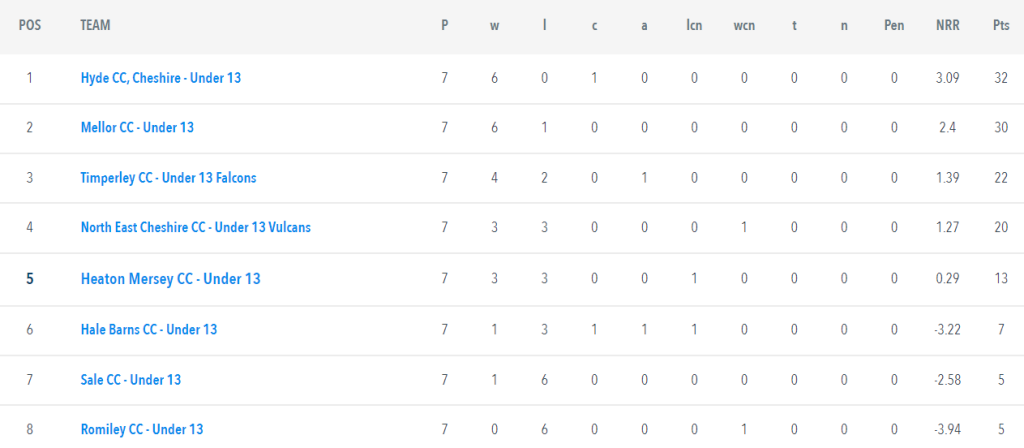
Task: Click Sale CC - Under 13 team link
Action: click(x=131, y=379)
